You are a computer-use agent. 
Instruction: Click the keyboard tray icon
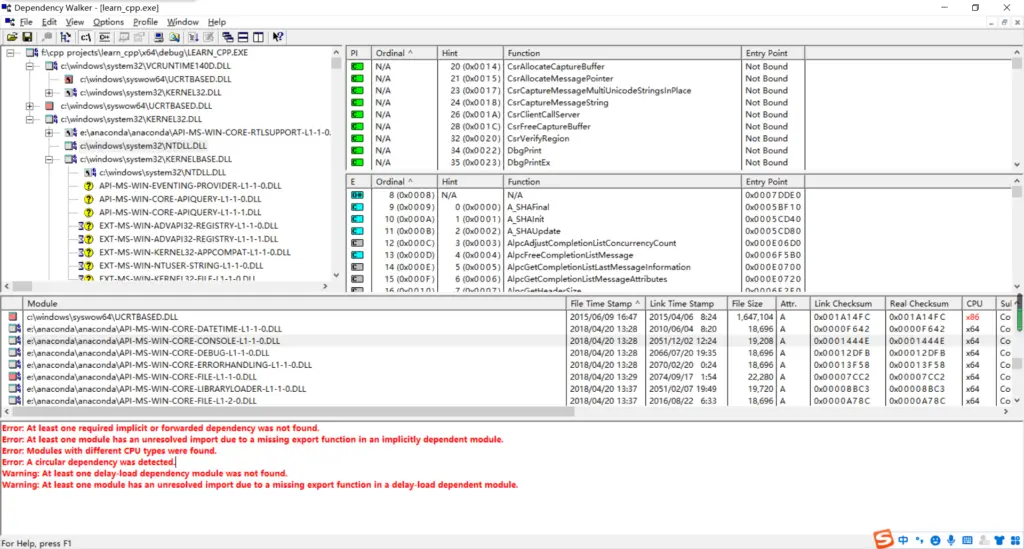tap(967, 540)
